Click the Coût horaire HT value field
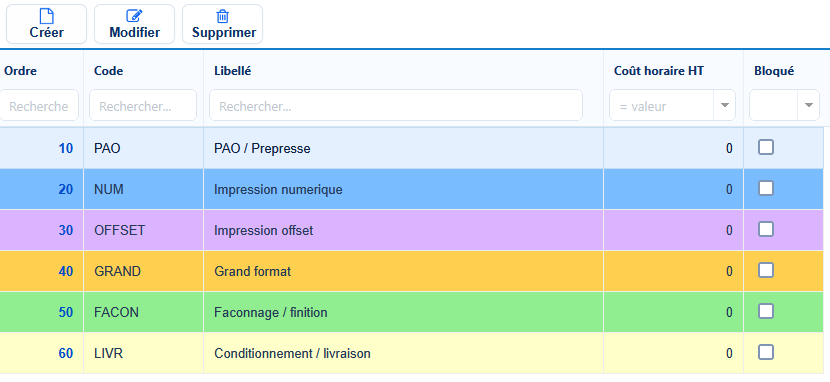830x382 pixels. 663,105
